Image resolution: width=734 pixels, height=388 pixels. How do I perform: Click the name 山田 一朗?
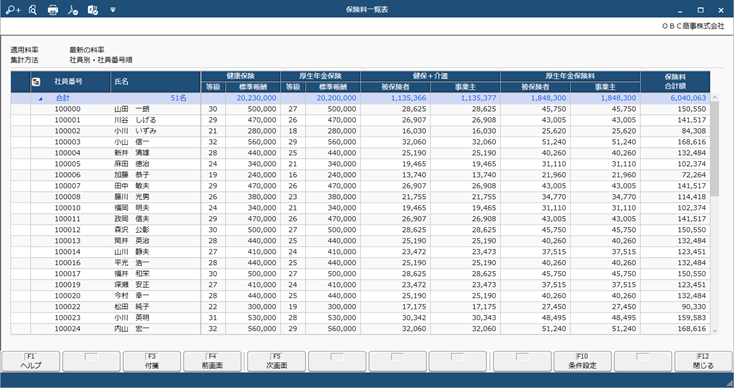tap(132, 109)
